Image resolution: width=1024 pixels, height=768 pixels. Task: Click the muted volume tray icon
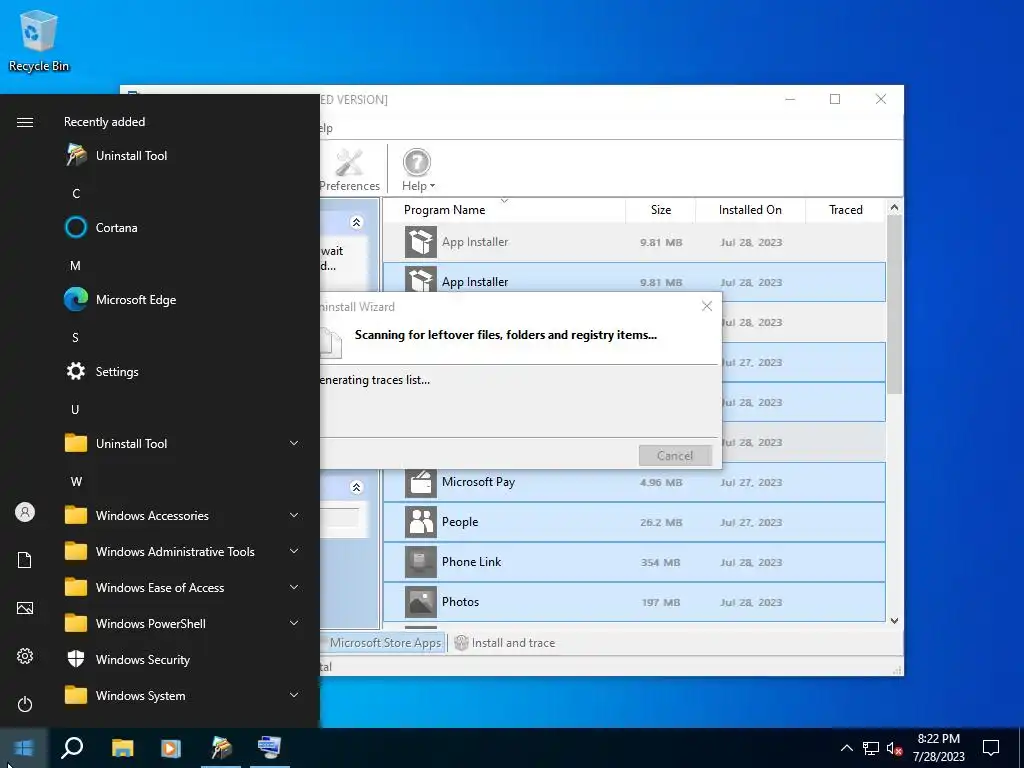[x=894, y=748]
